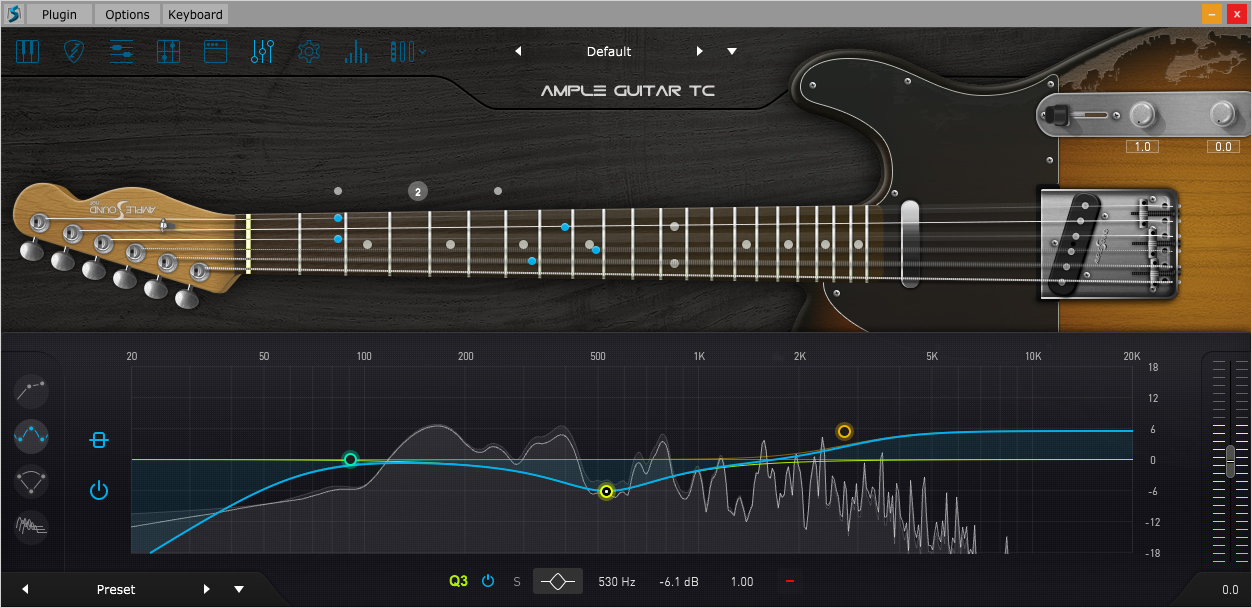
Task: Expand the EQ Preset dropdown list
Action: coord(239,589)
